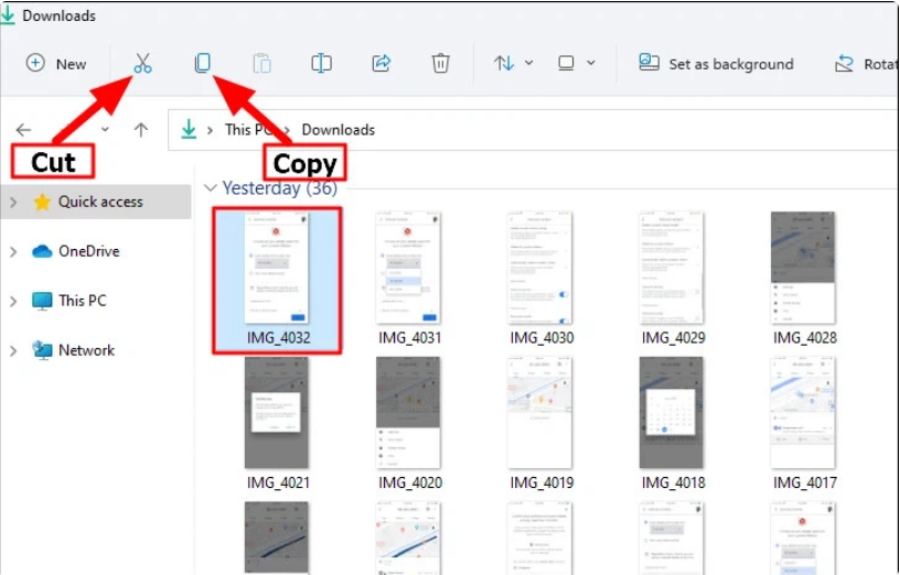Click the Rotate button in toolbar

[x=866, y=64]
